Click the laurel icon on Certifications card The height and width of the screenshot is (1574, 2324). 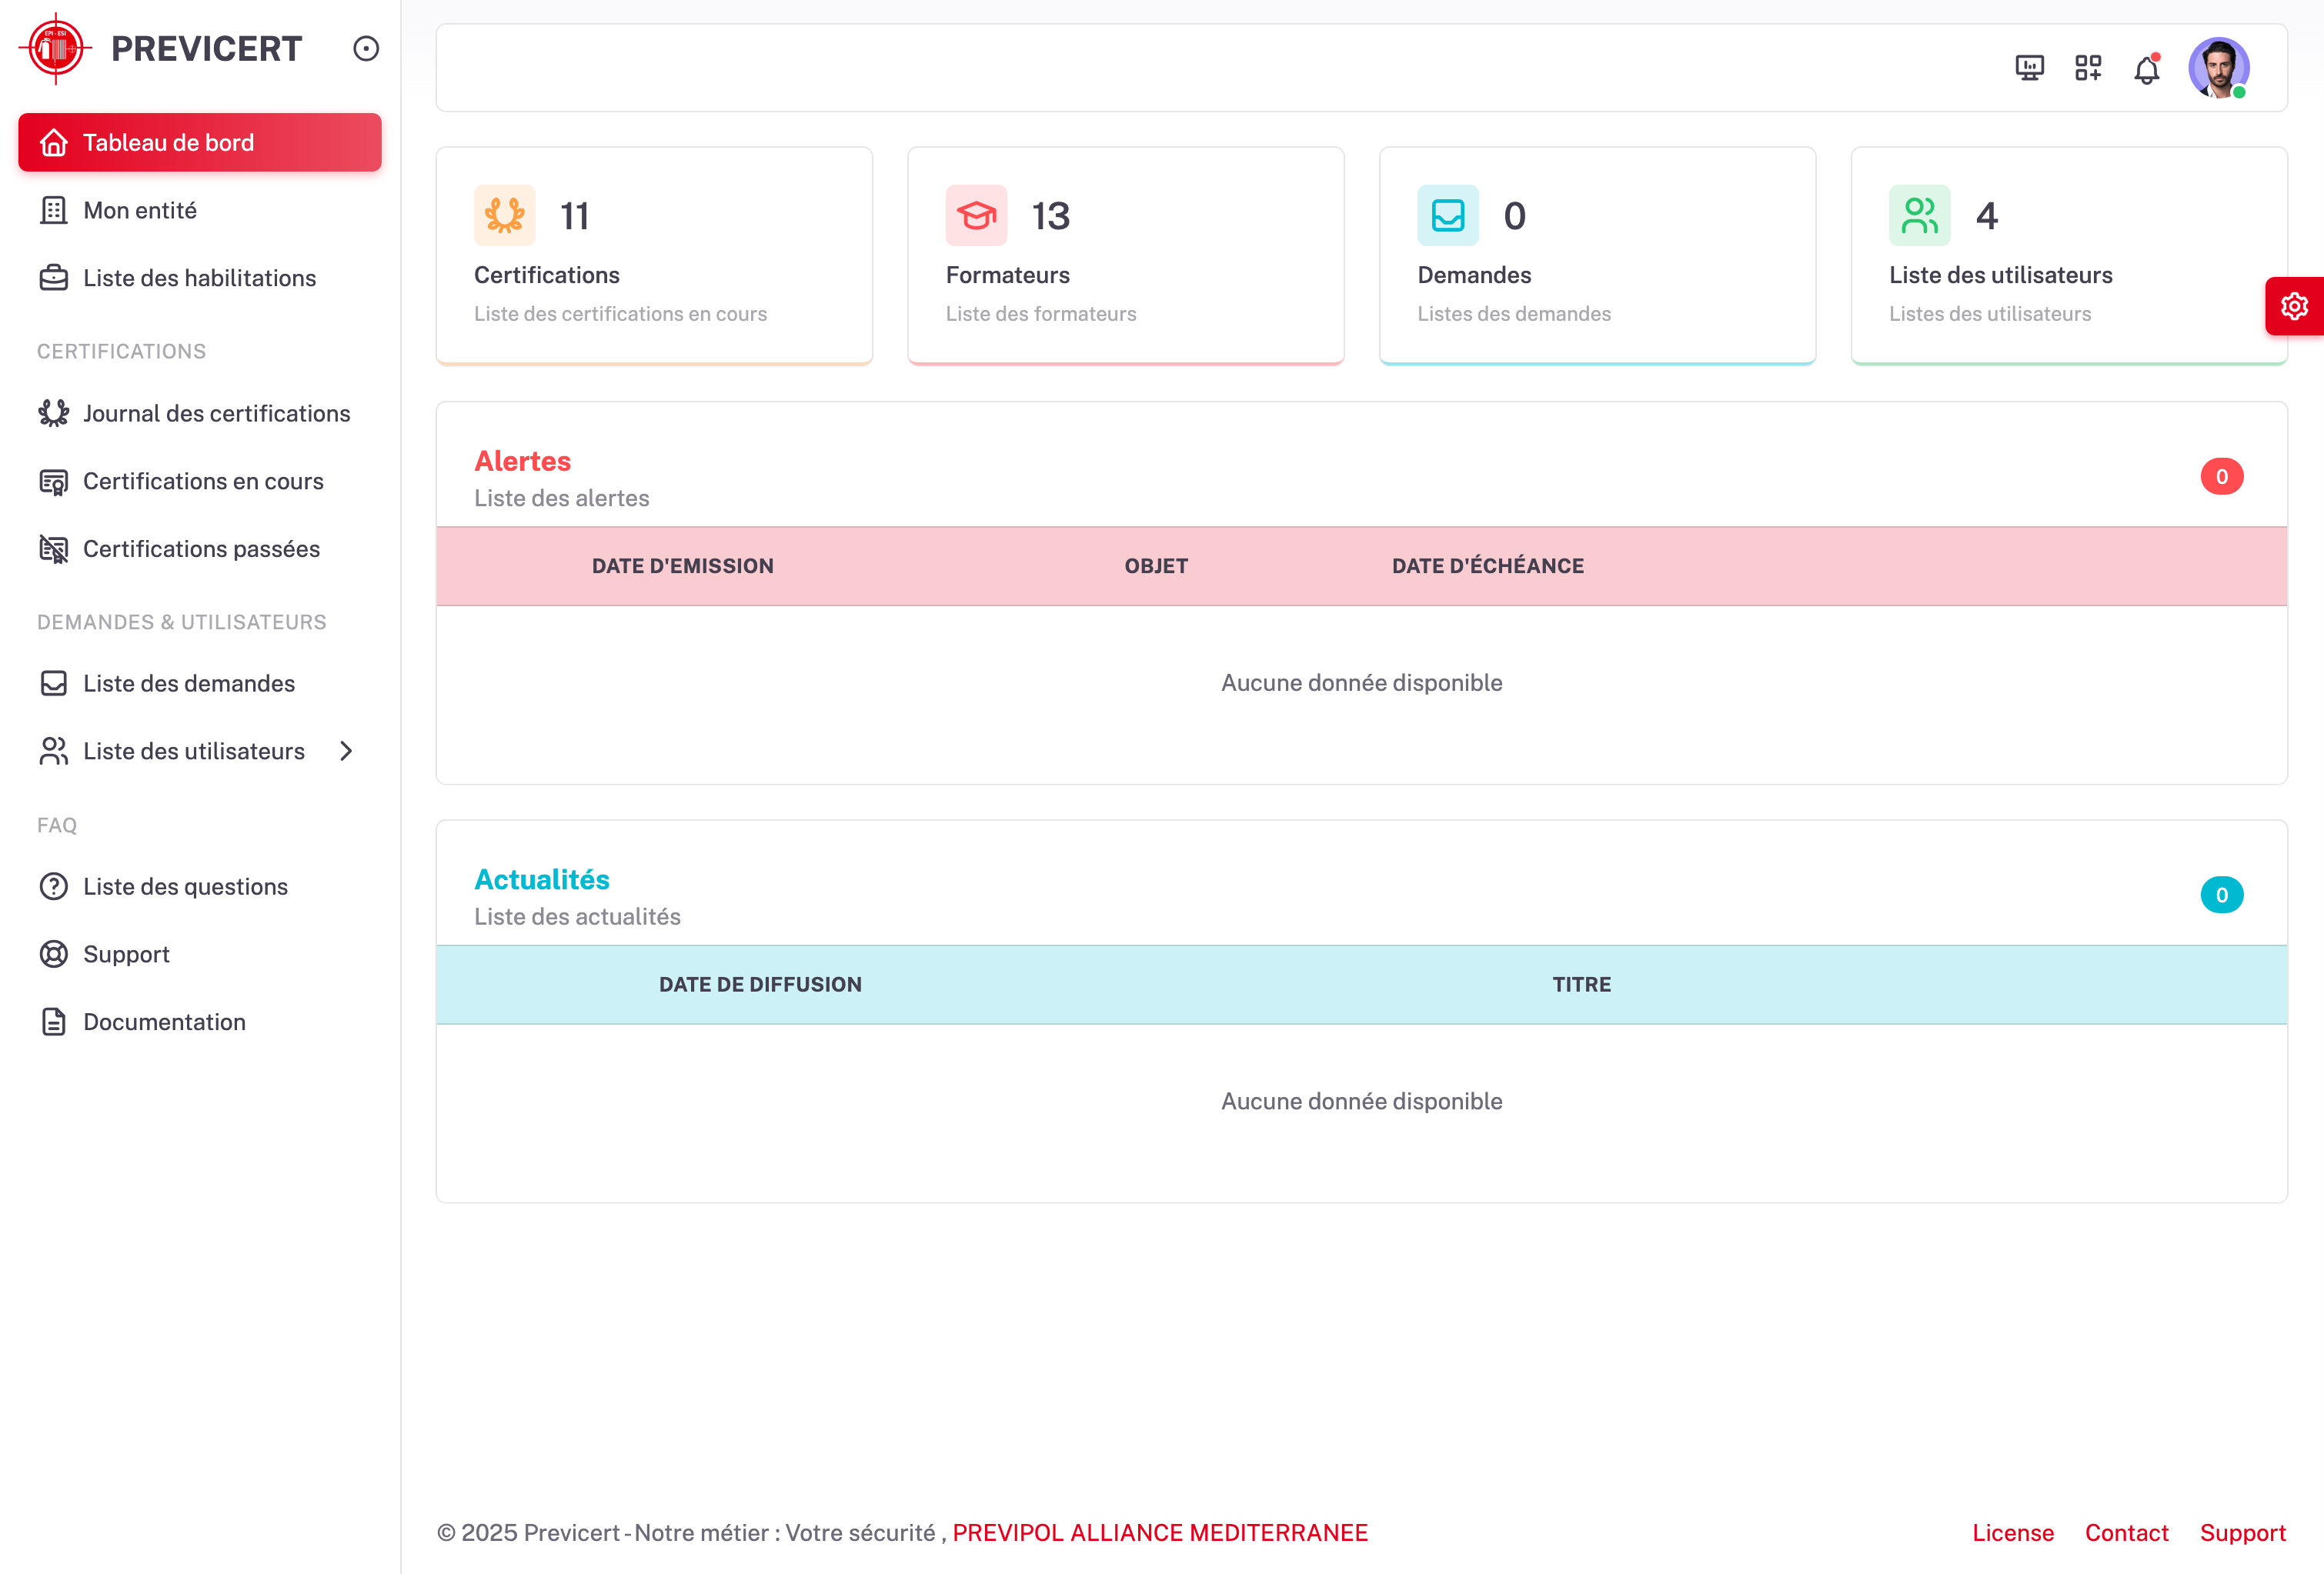pos(504,215)
